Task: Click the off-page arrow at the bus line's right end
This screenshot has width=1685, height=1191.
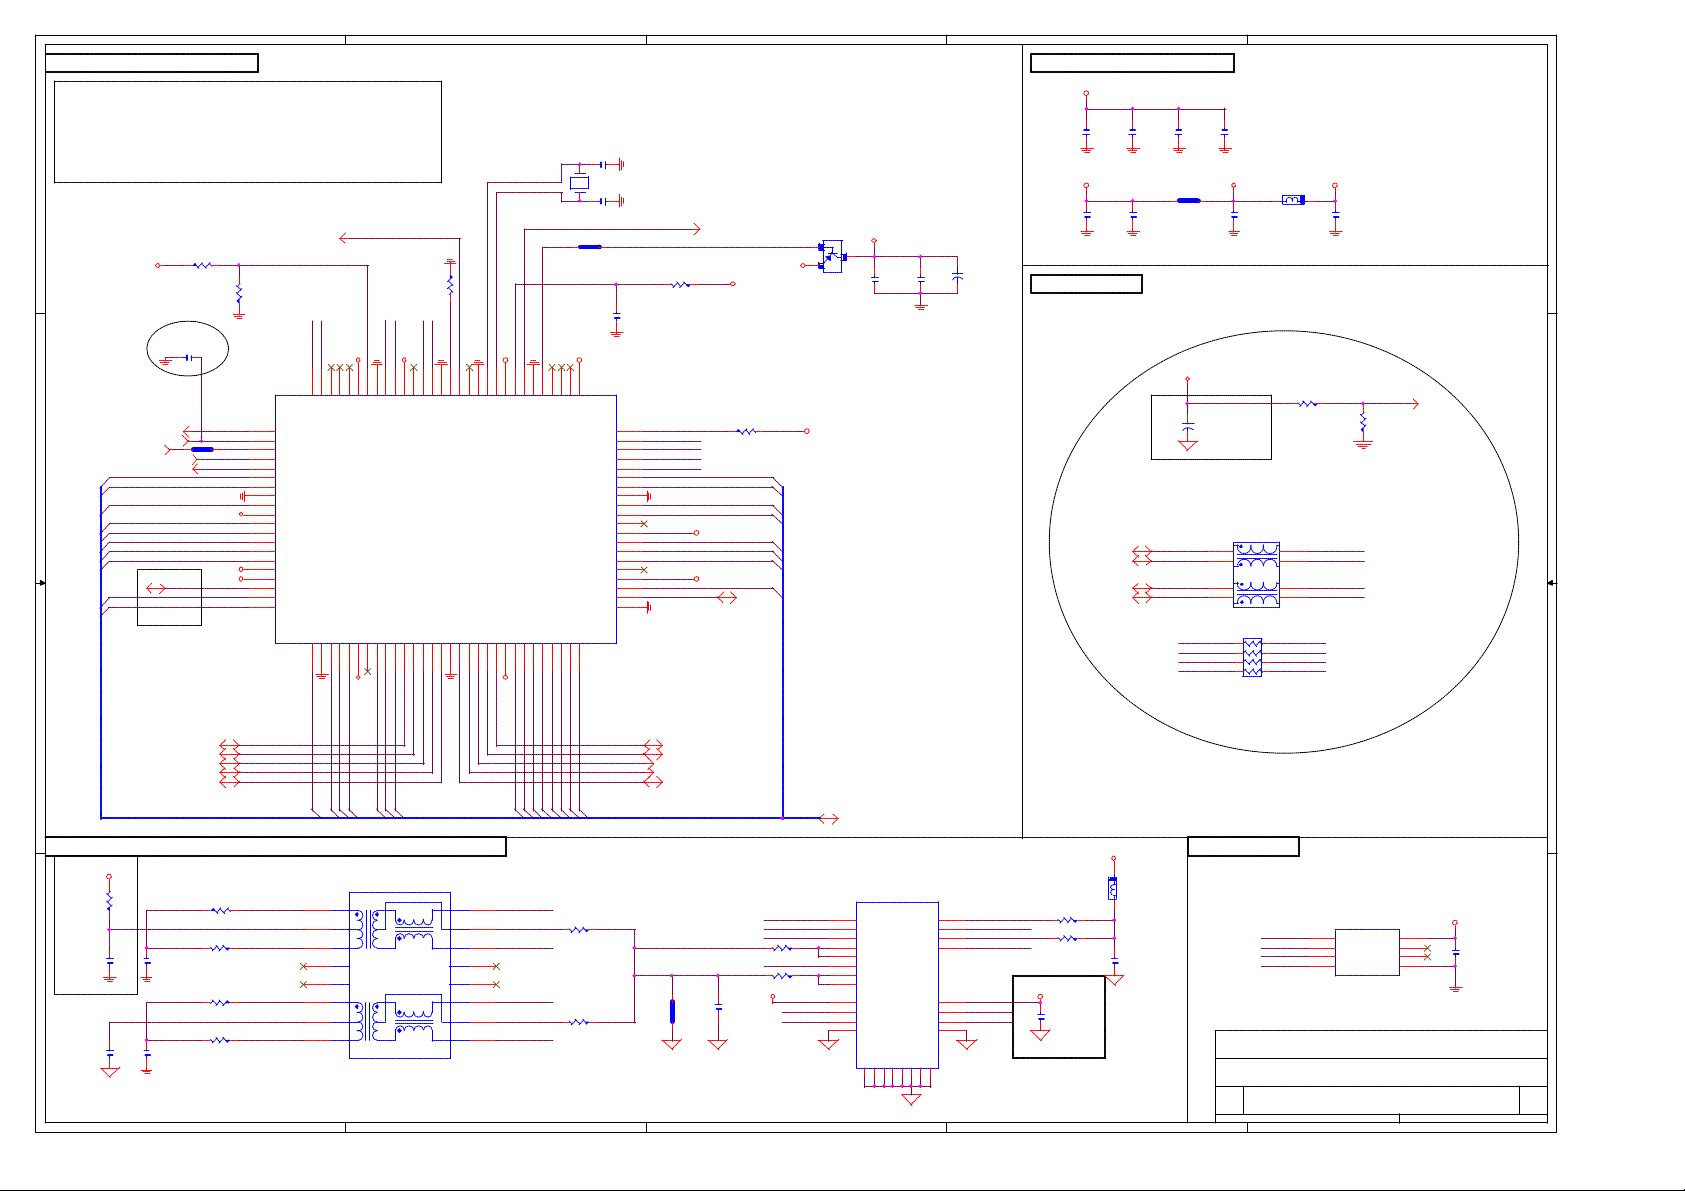Action: click(x=829, y=819)
